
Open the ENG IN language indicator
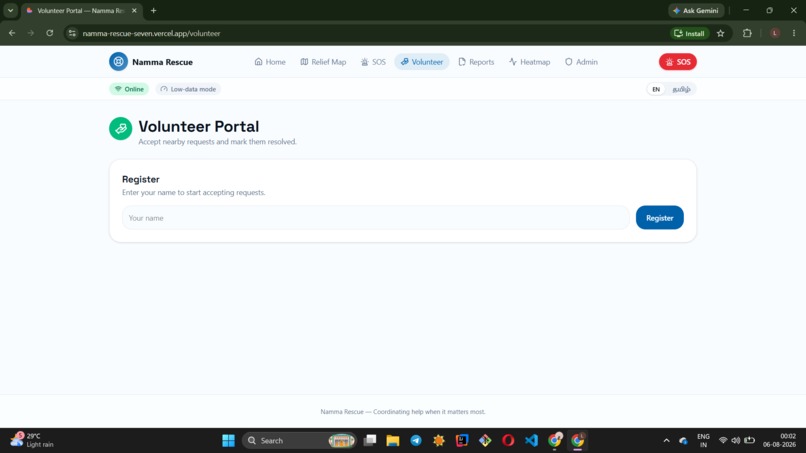[703, 440]
